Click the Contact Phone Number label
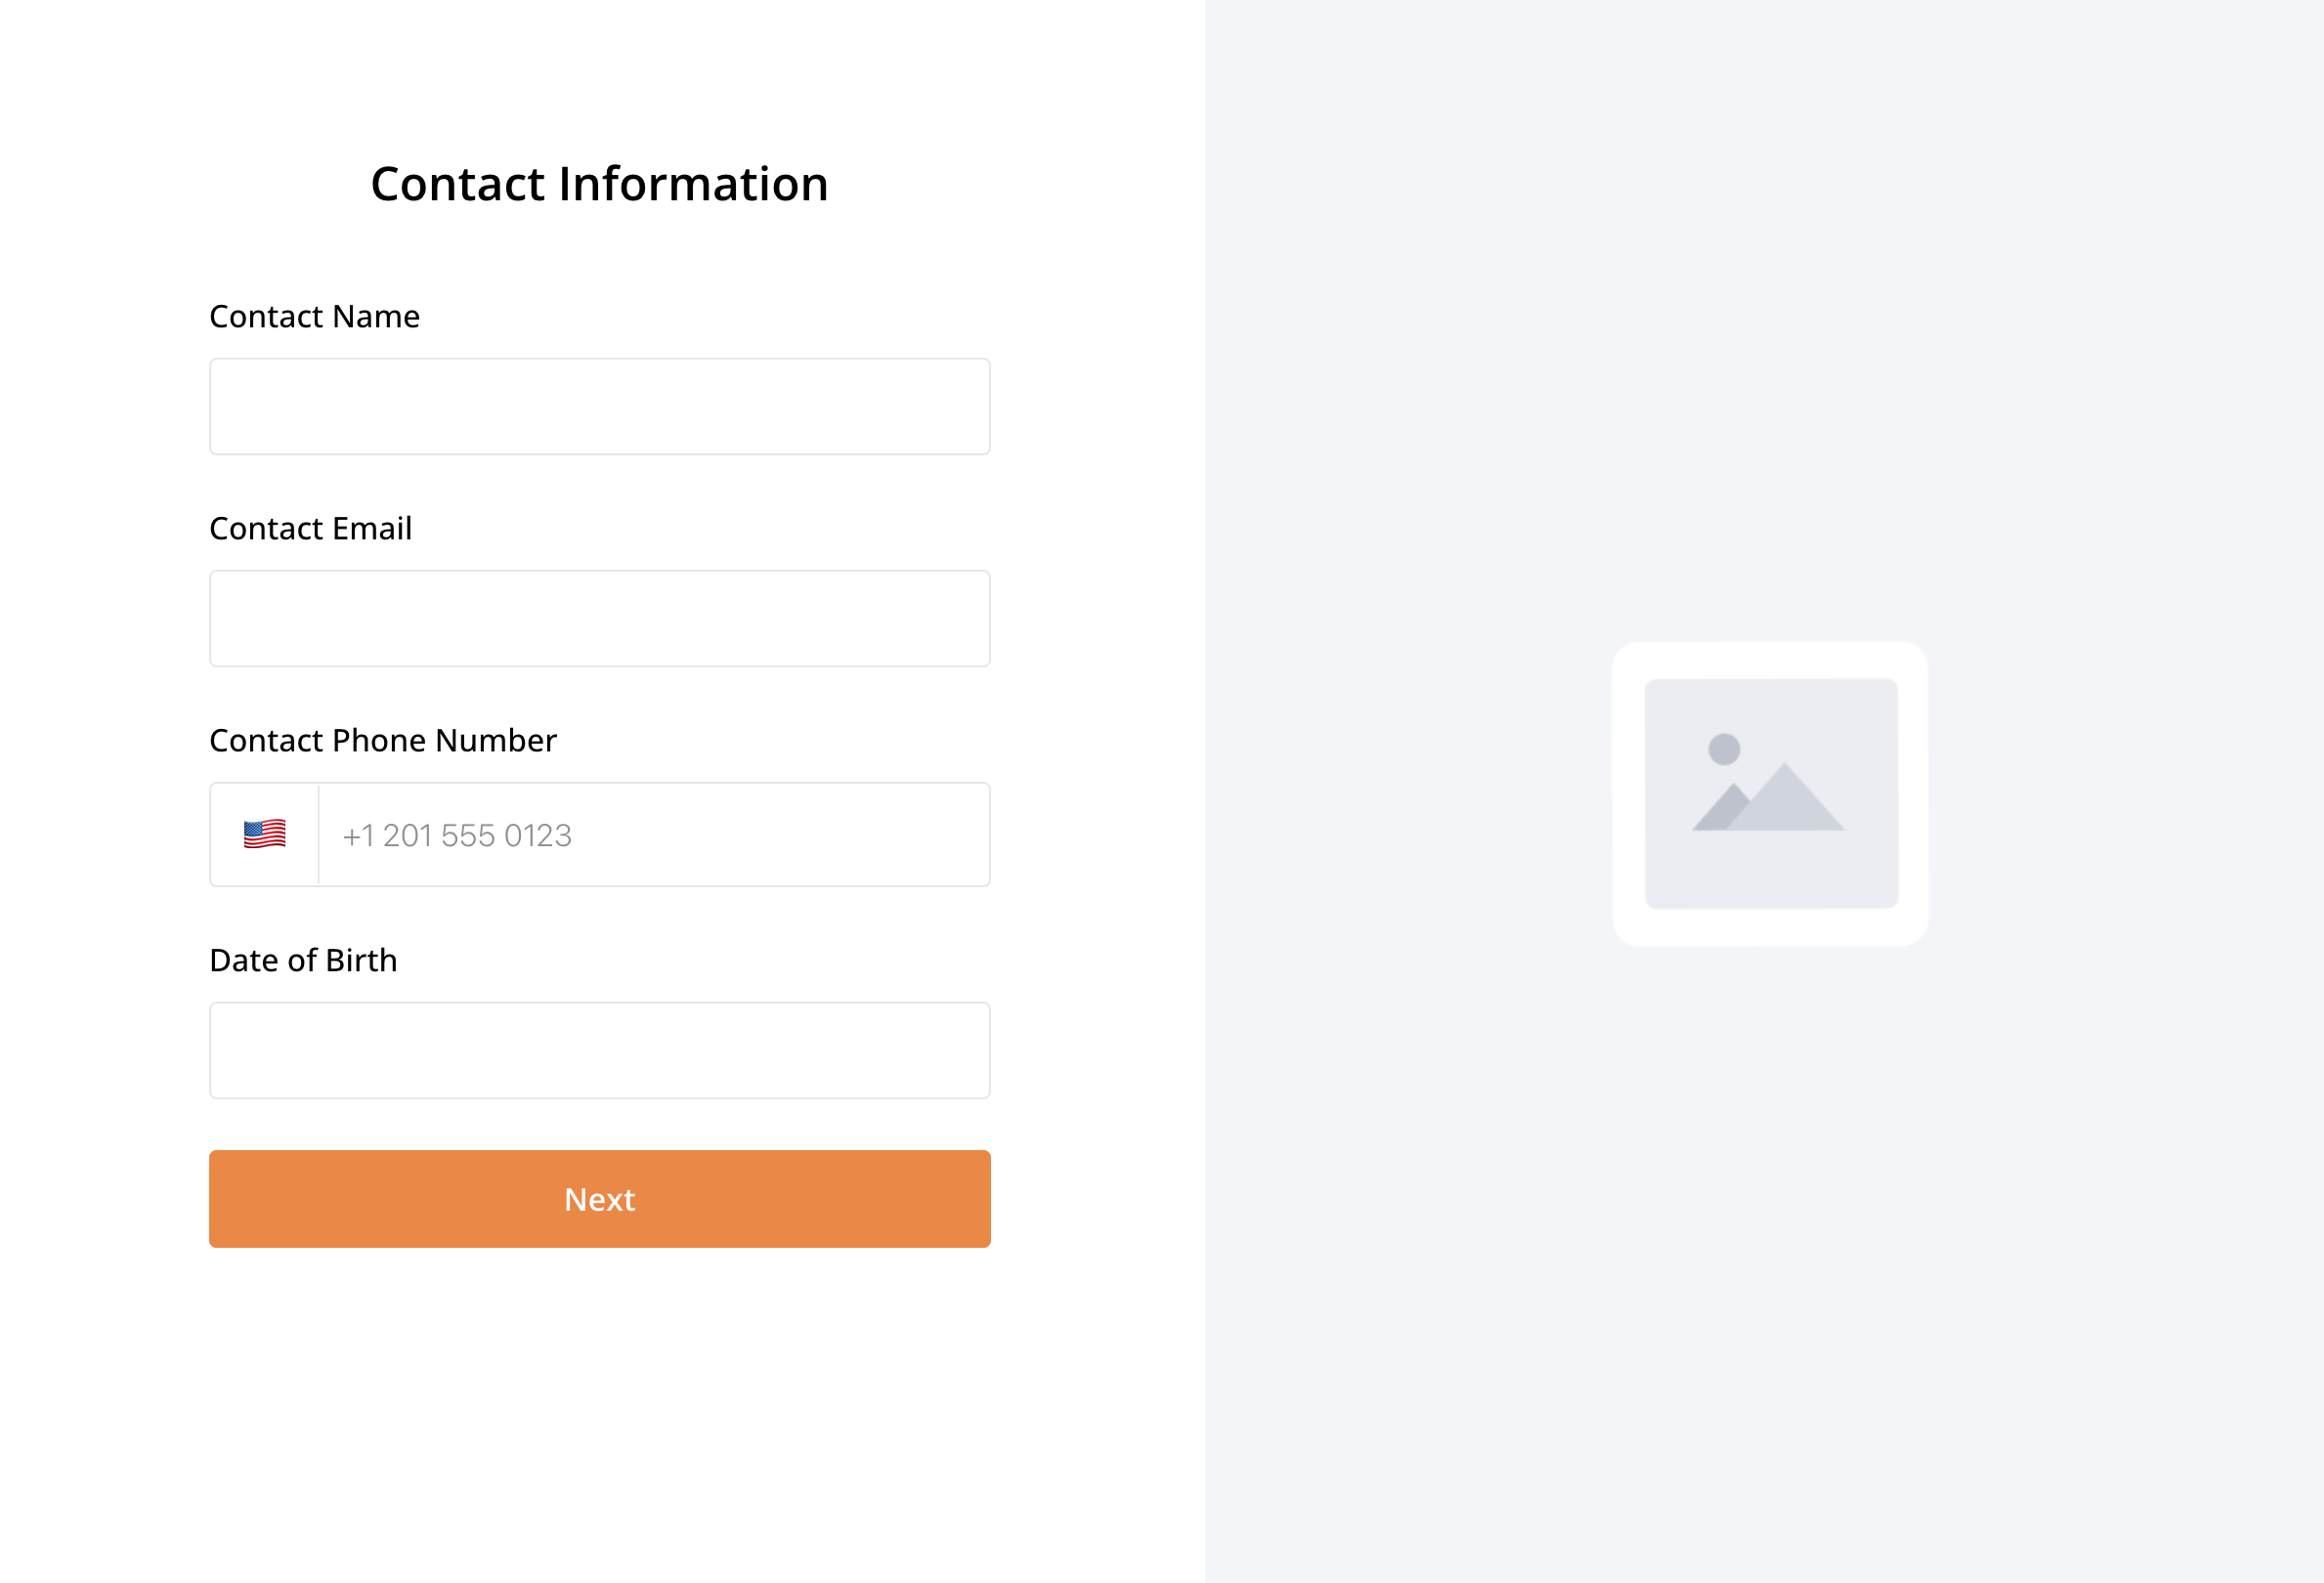The height and width of the screenshot is (1583, 2324). click(383, 740)
